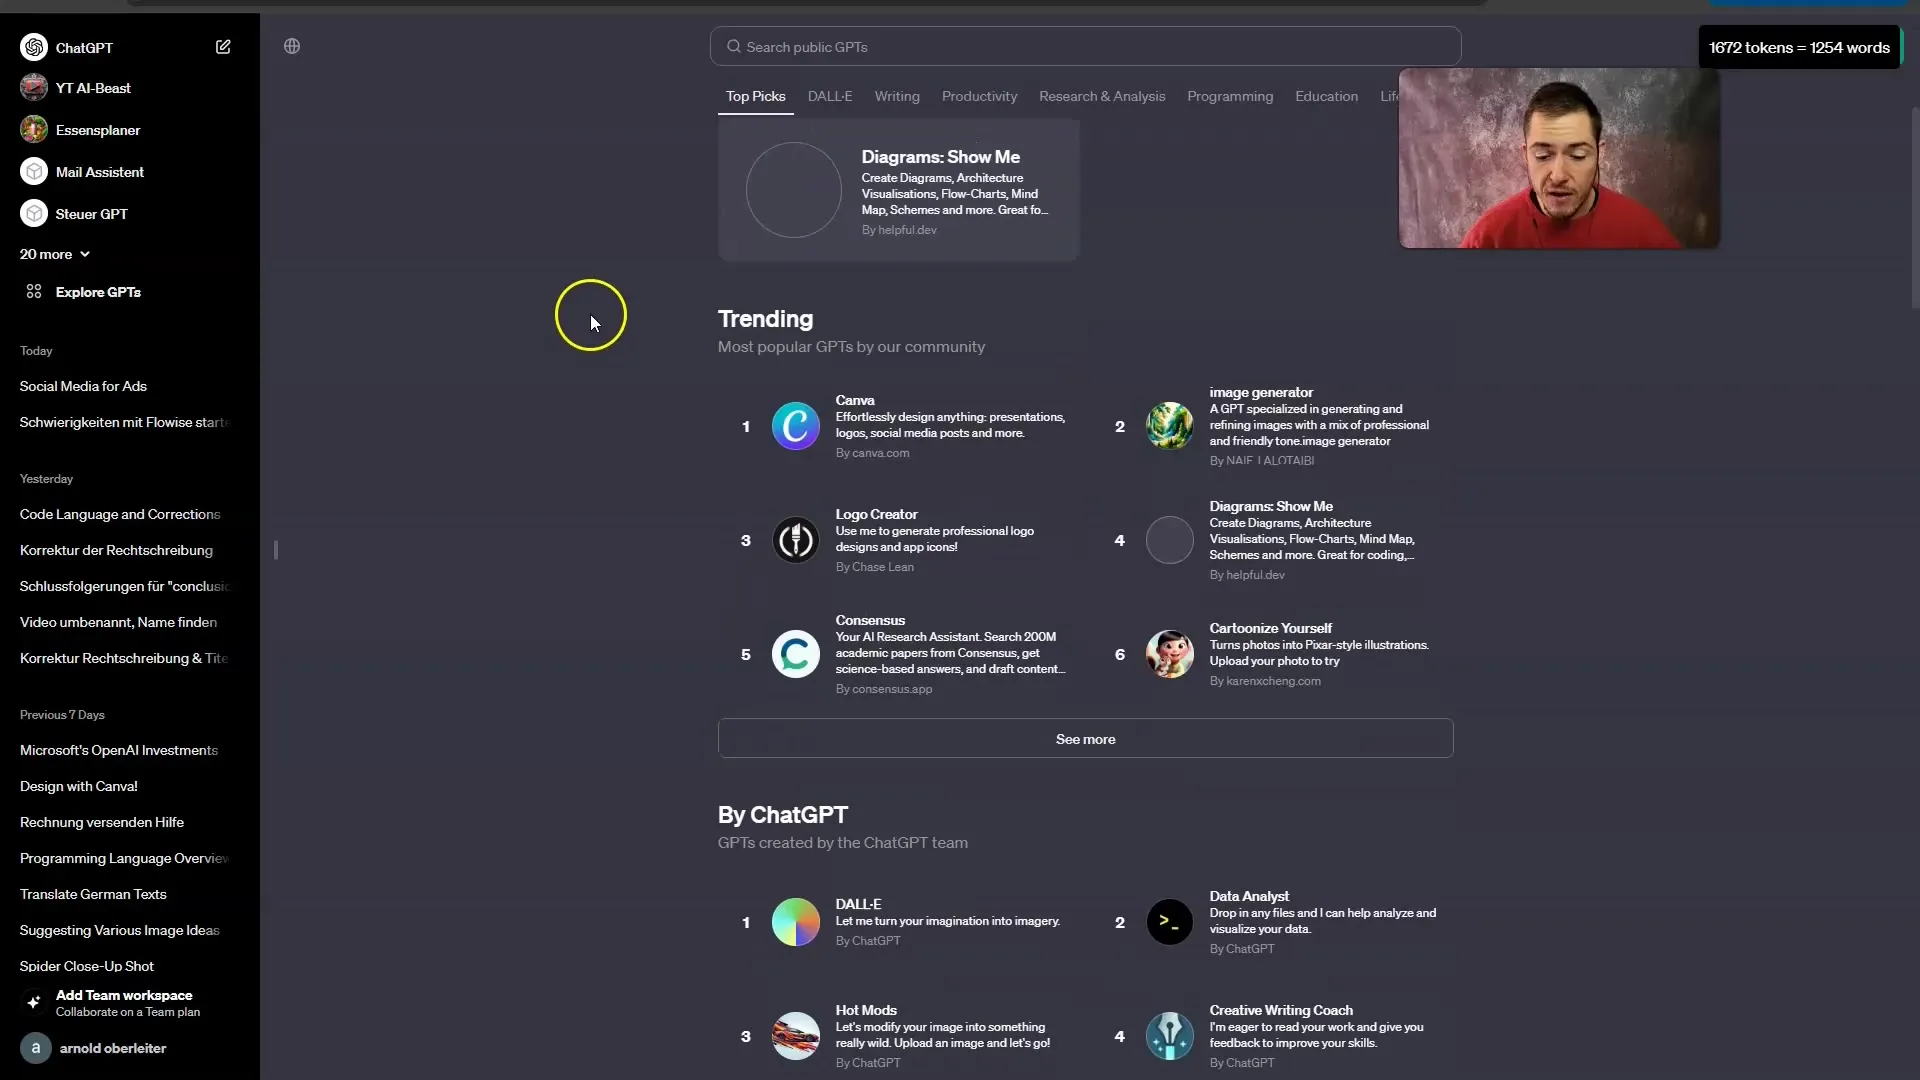Open the Consensus logo icon
Viewport: 1920px width, 1080px height.
click(x=796, y=654)
